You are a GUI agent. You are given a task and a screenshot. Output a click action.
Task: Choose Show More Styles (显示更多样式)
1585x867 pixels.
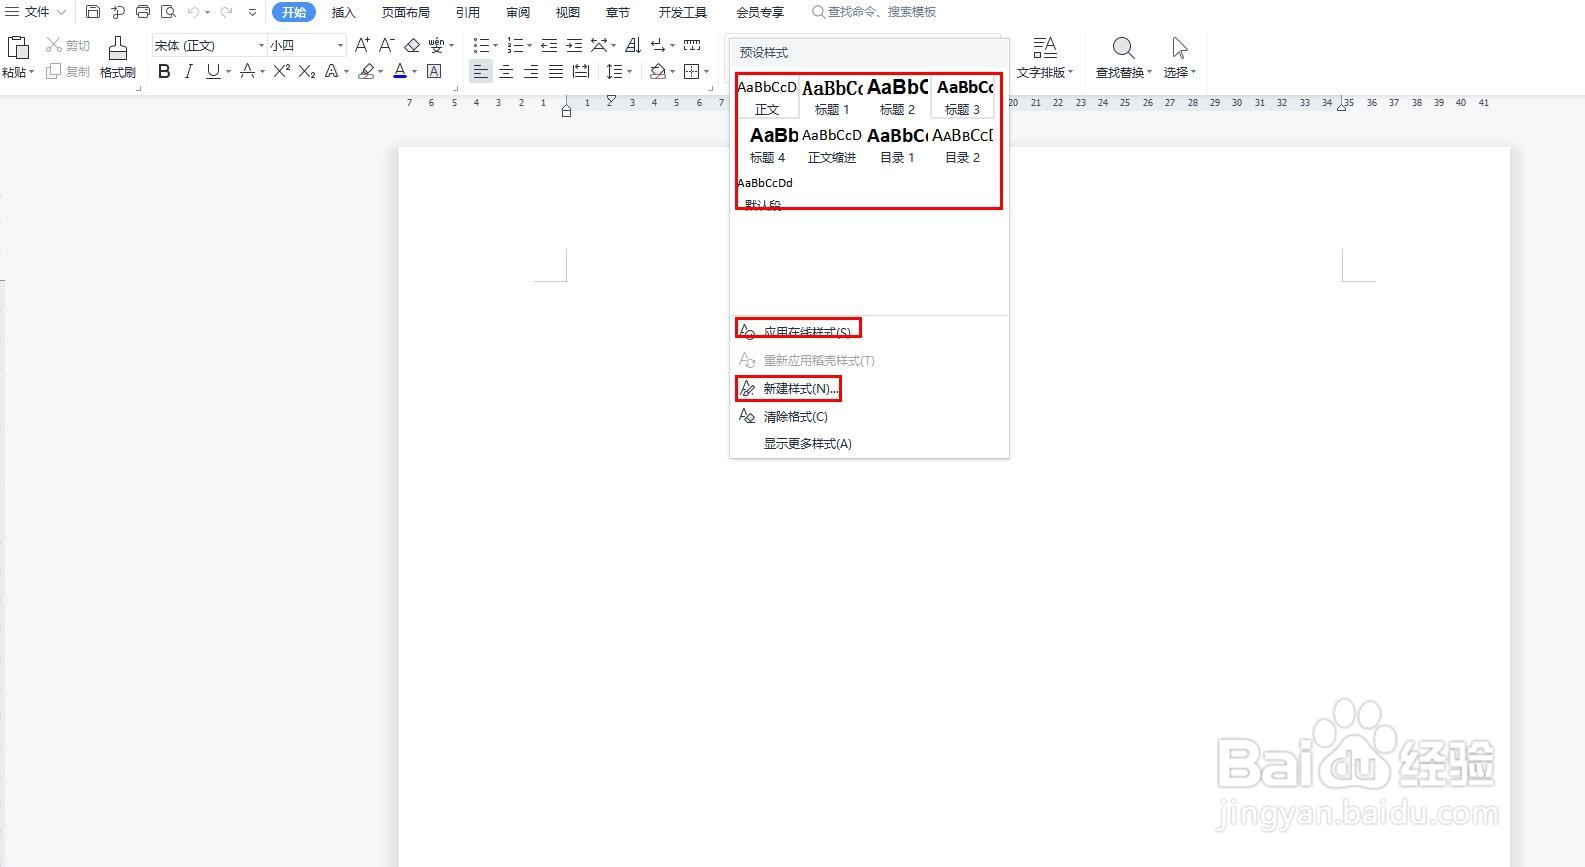click(808, 443)
